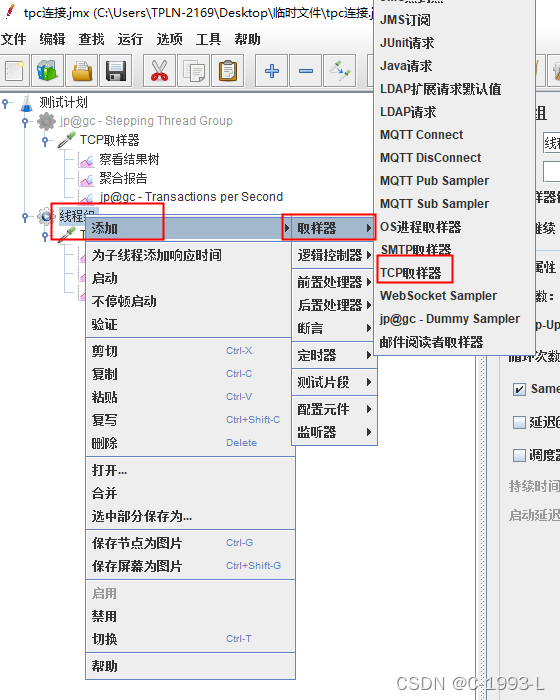The height and width of the screenshot is (700, 560).
Task: Select MQTT Connect sampler entry
Action: [454, 135]
